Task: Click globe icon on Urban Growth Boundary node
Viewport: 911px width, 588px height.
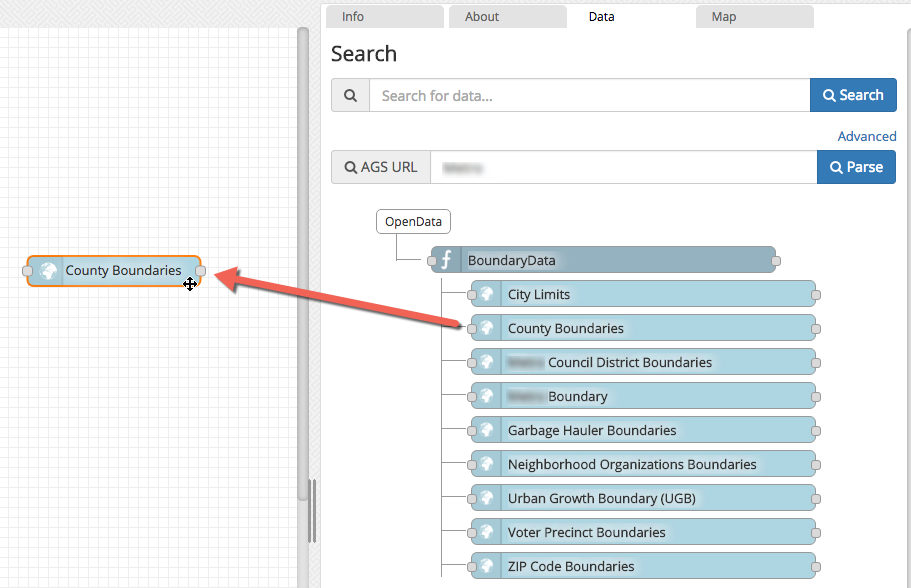Action: point(486,498)
